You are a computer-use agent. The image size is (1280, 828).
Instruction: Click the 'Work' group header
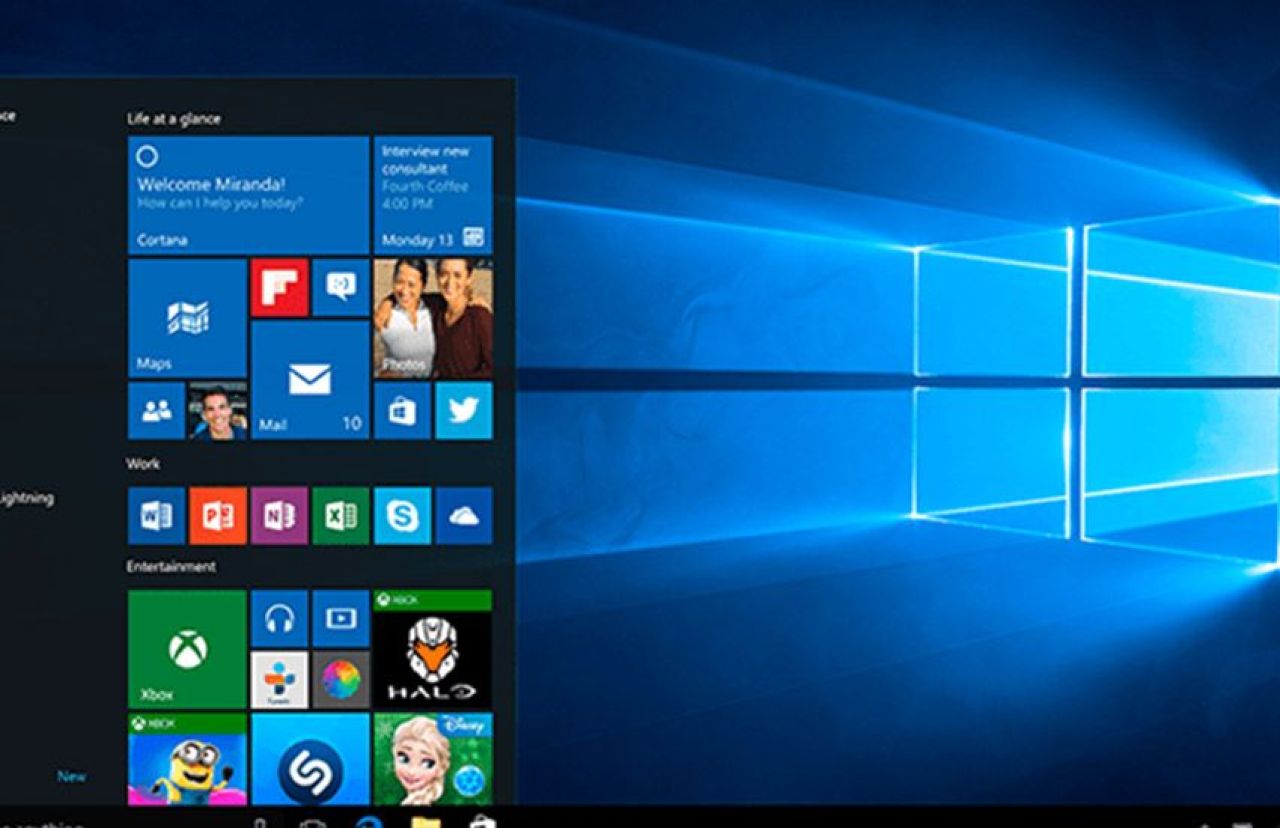coord(143,464)
